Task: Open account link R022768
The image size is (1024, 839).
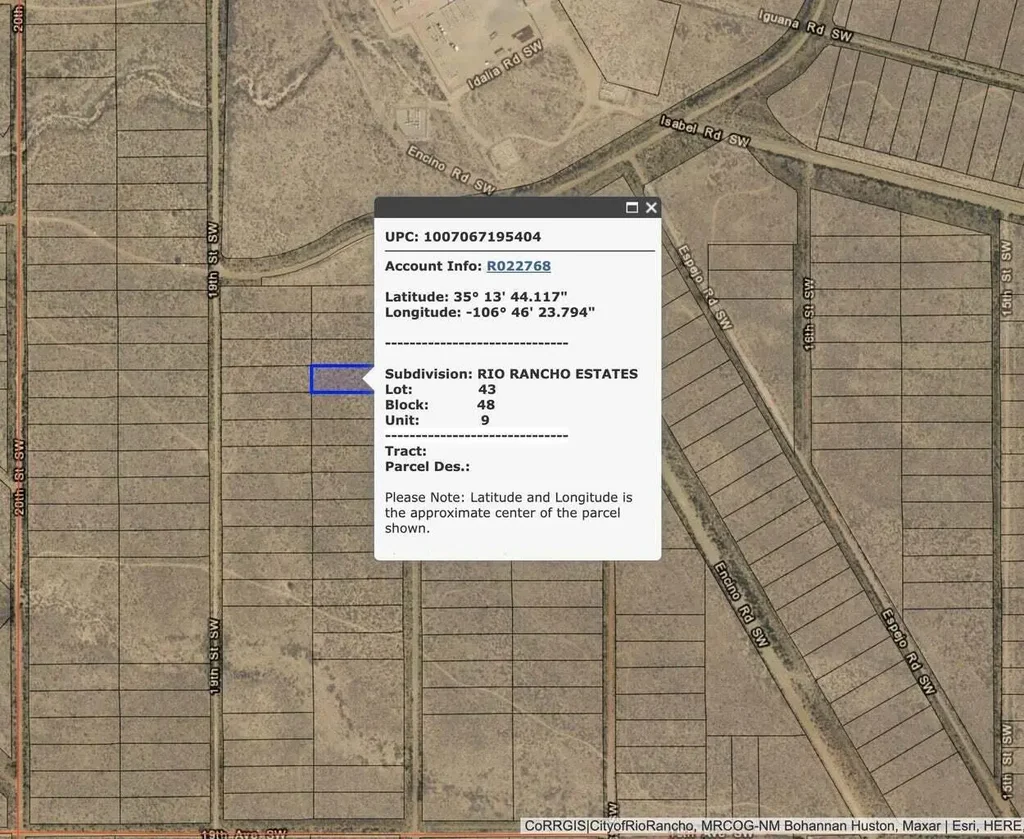Action: point(518,266)
